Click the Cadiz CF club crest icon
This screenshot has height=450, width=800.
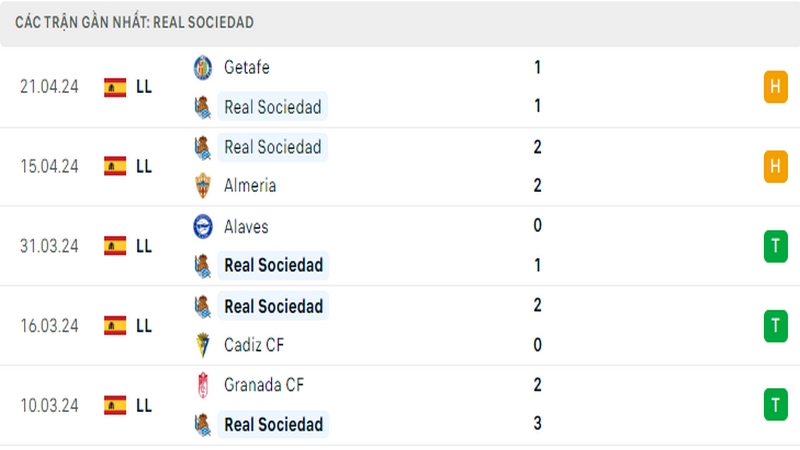tap(203, 345)
